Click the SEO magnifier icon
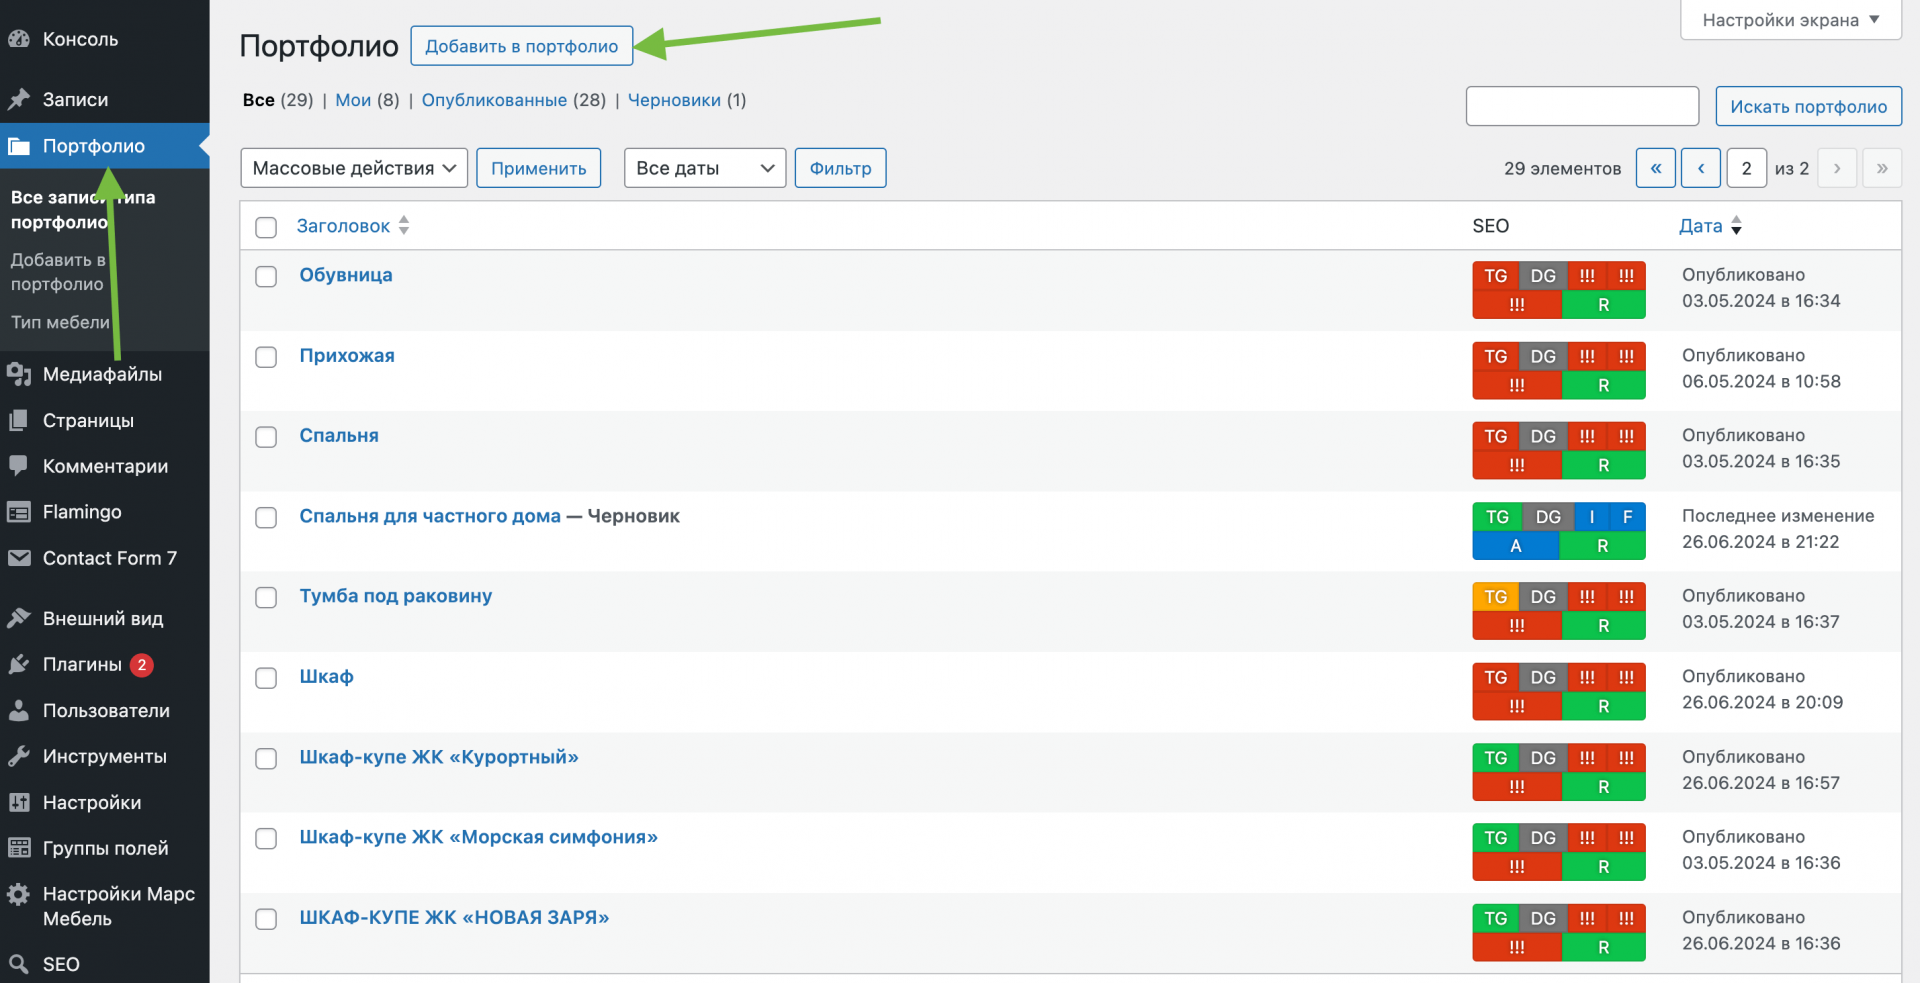This screenshot has width=1920, height=983. (x=19, y=964)
